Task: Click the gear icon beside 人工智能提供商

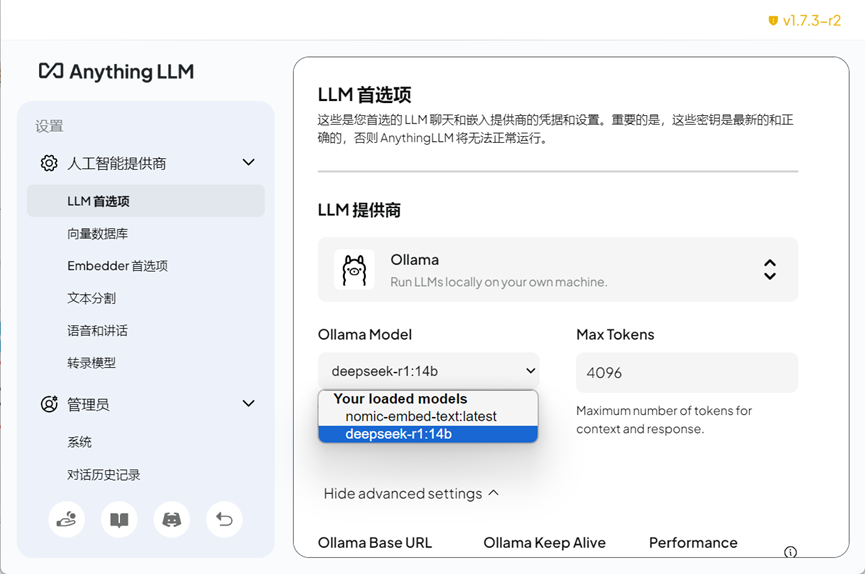Action: (49, 163)
